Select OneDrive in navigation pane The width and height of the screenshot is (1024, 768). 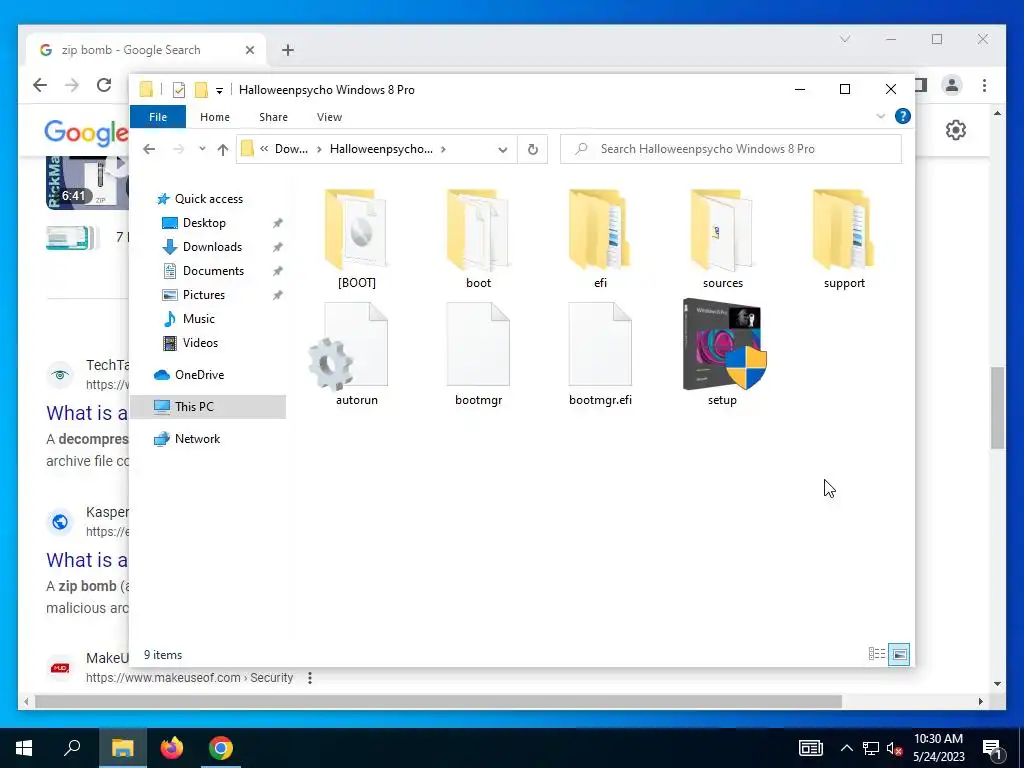(189, 375)
